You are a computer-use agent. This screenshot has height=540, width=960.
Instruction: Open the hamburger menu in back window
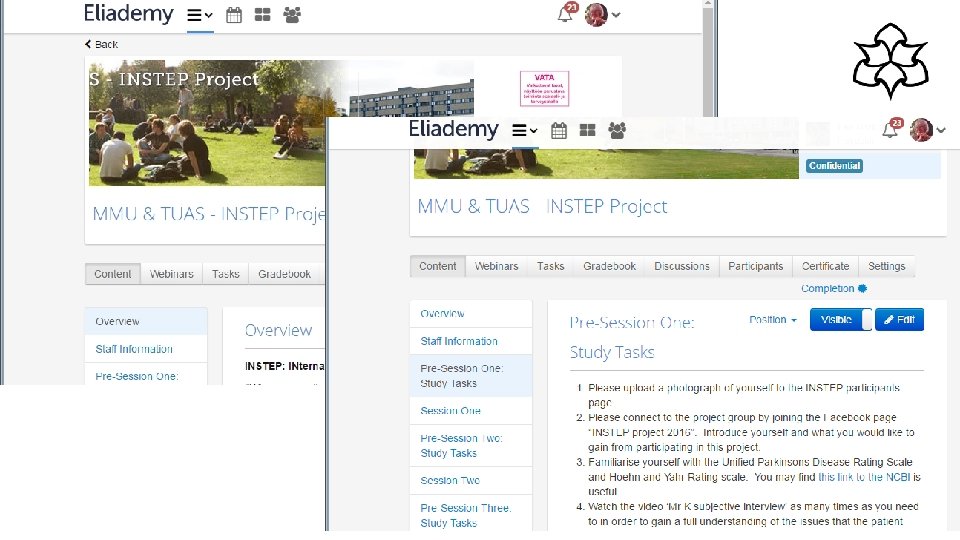coord(200,15)
